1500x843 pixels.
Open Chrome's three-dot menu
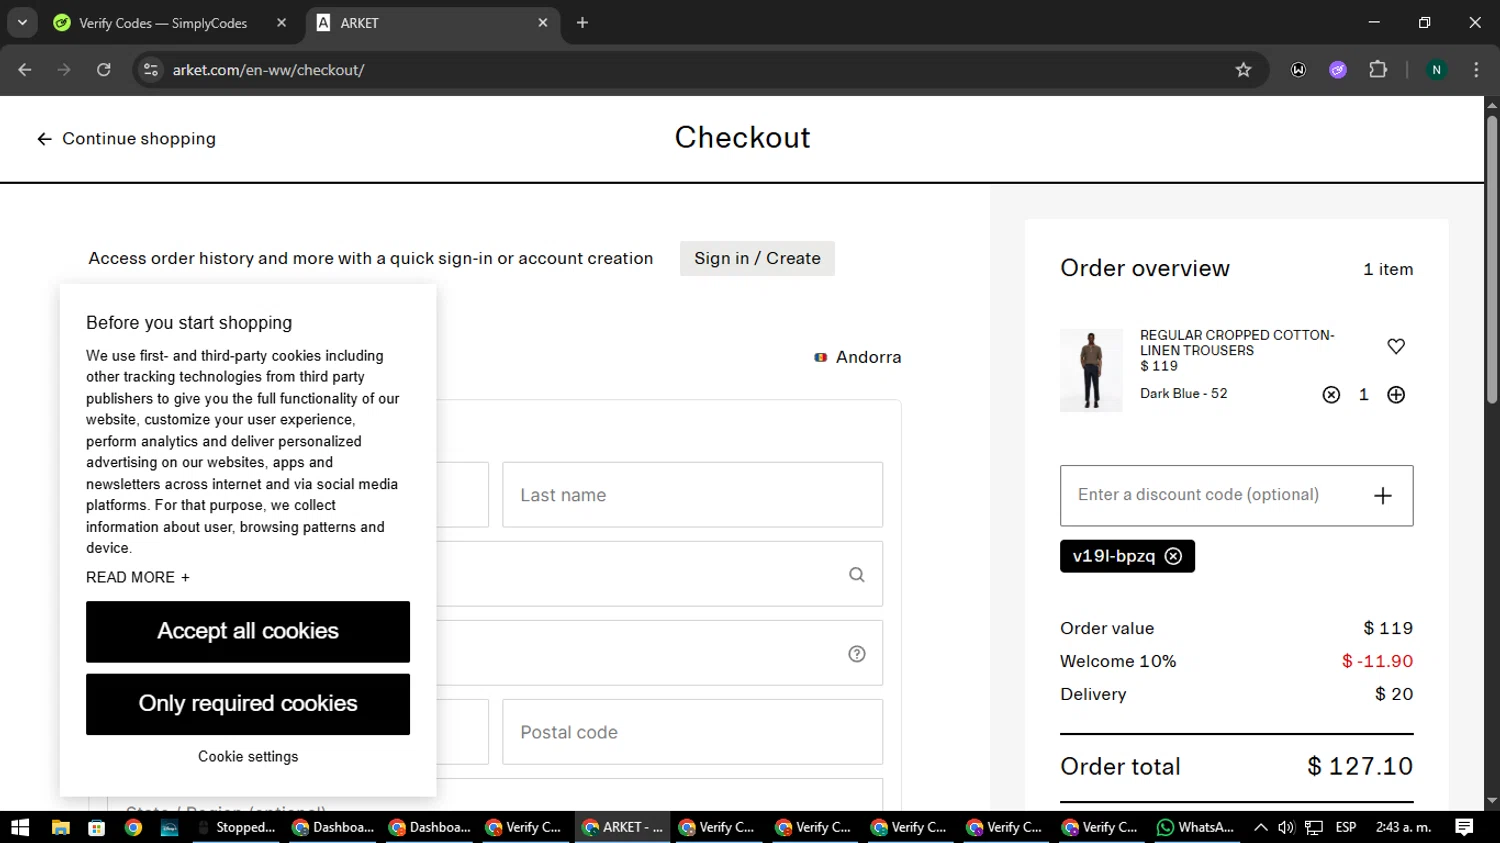click(x=1476, y=70)
